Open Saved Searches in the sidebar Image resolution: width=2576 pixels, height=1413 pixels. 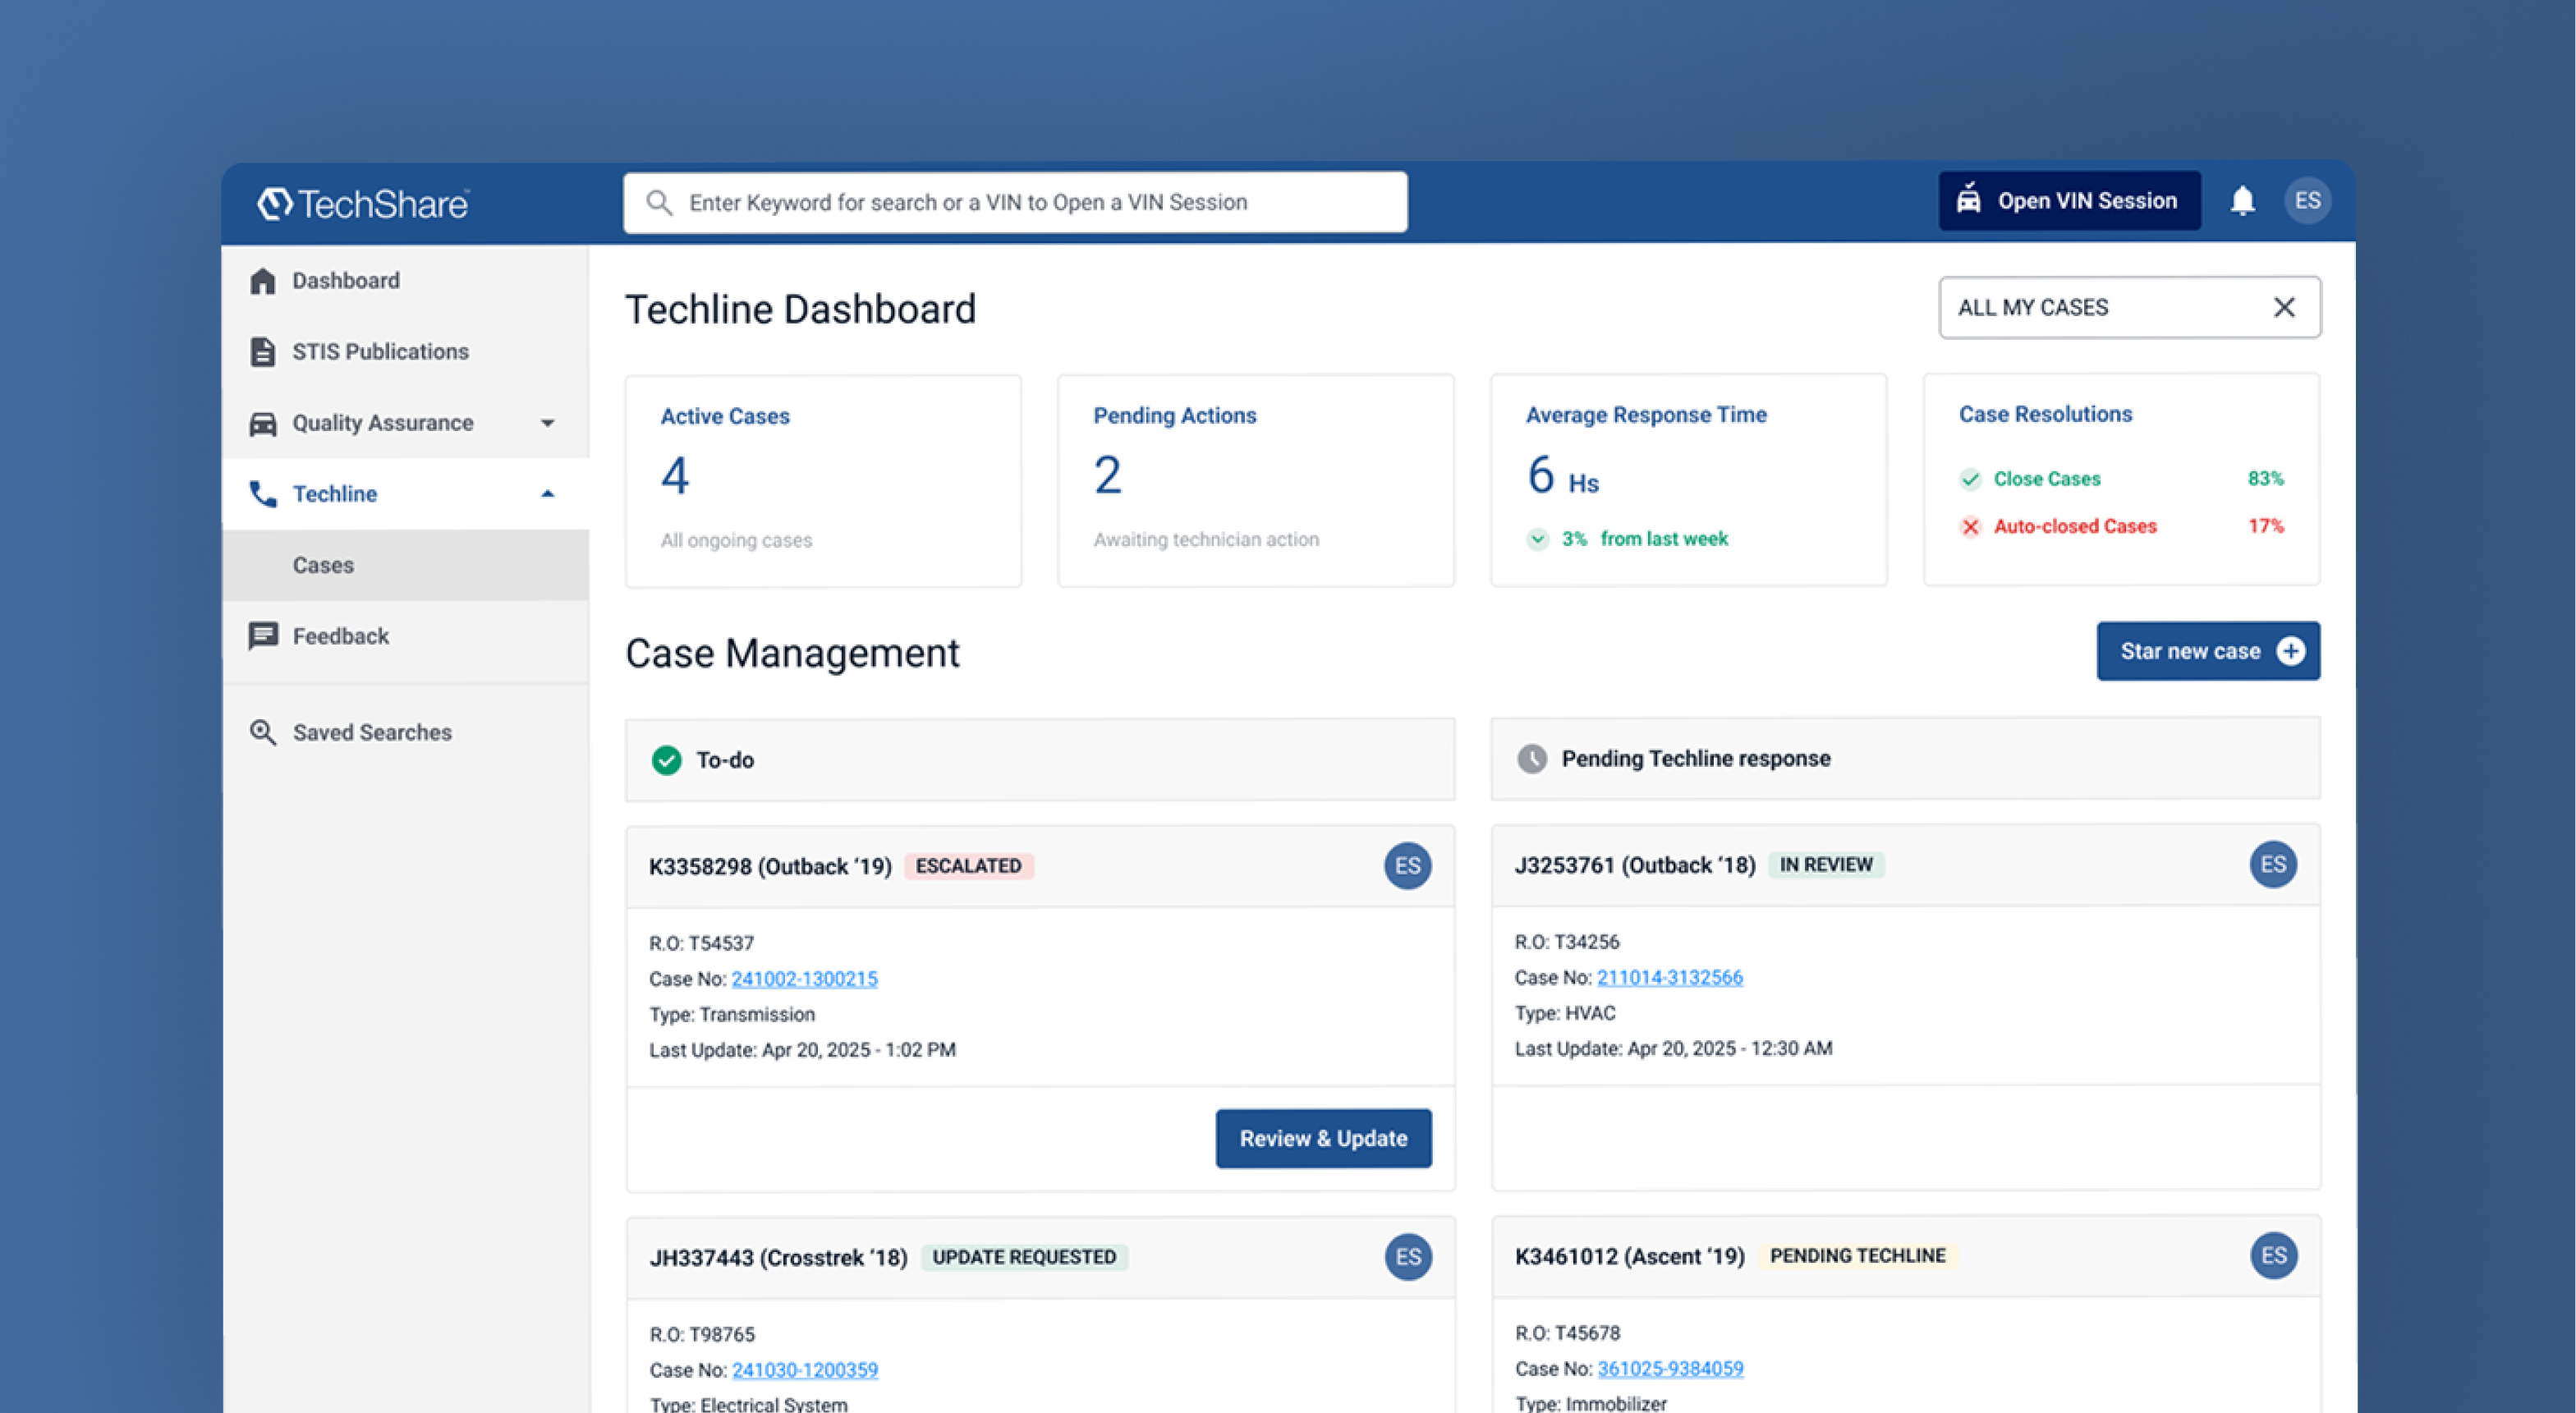point(406,733)
